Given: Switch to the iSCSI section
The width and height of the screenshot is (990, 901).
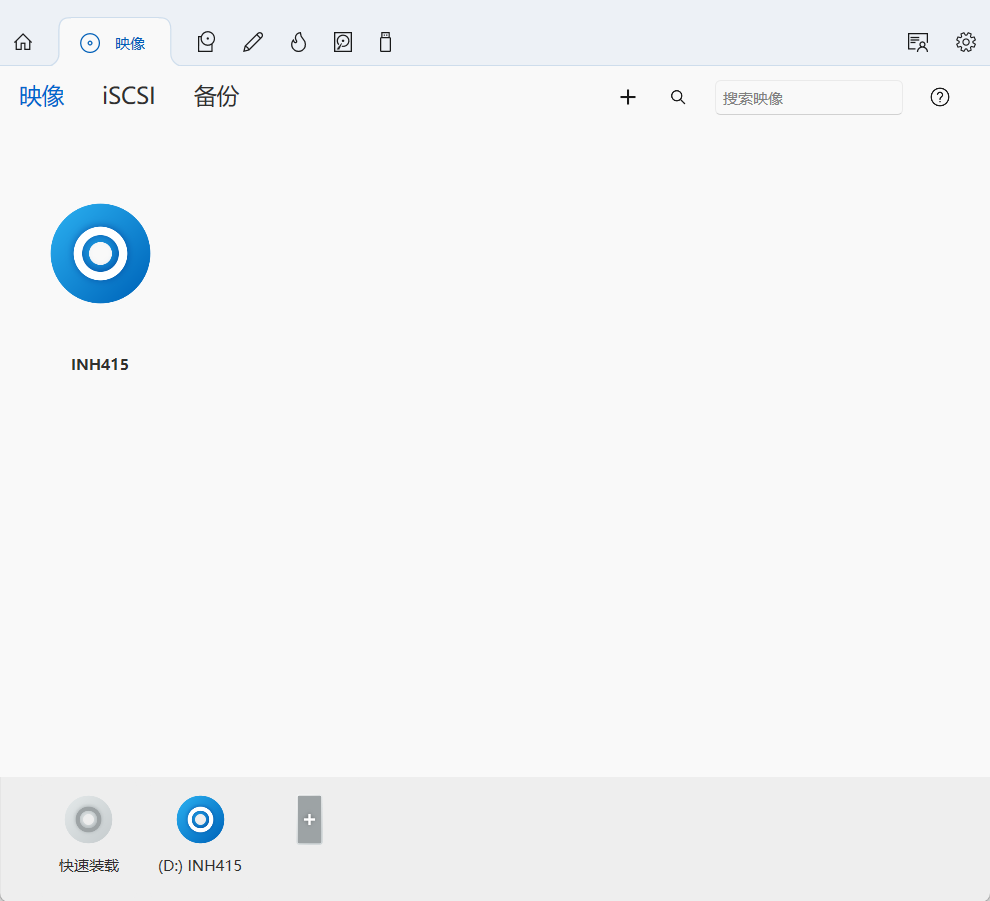Looking at the screenshot, I should pyautogui.click(x=129, y=97).
